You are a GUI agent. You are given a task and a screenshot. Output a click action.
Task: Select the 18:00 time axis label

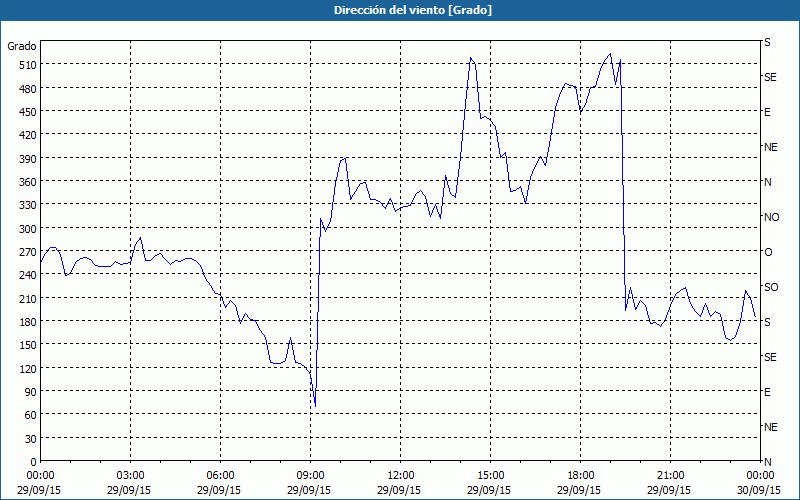coord(580,476)
